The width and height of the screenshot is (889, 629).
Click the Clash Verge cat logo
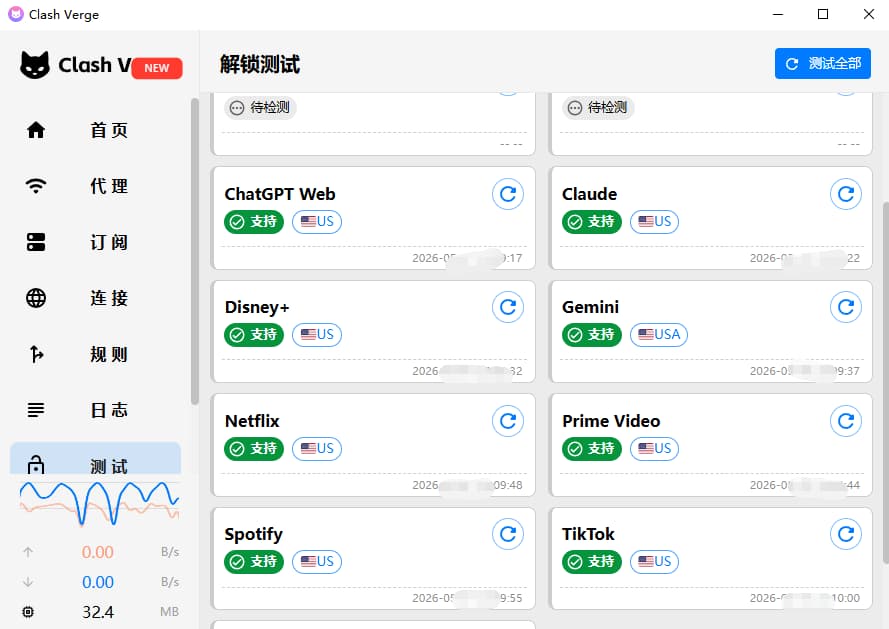(x=35, y=65)
